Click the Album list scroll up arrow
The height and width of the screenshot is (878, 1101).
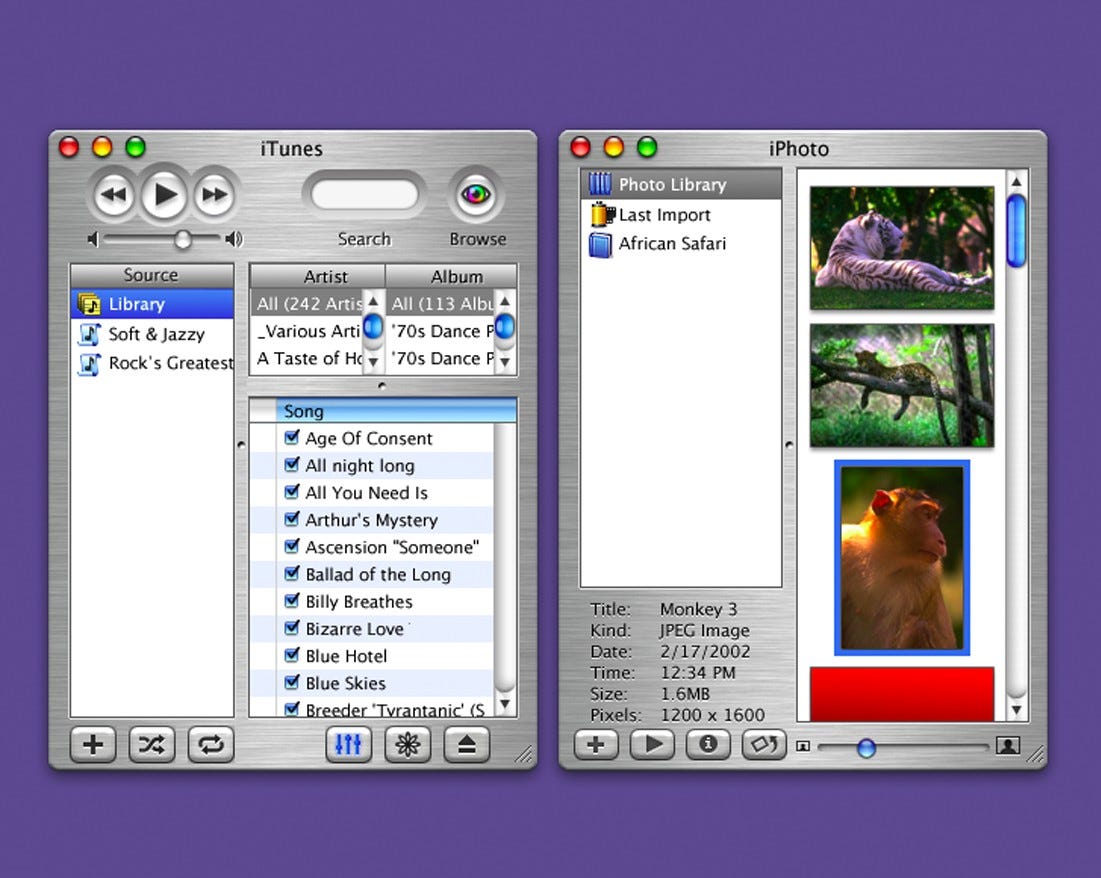[505, 301]
